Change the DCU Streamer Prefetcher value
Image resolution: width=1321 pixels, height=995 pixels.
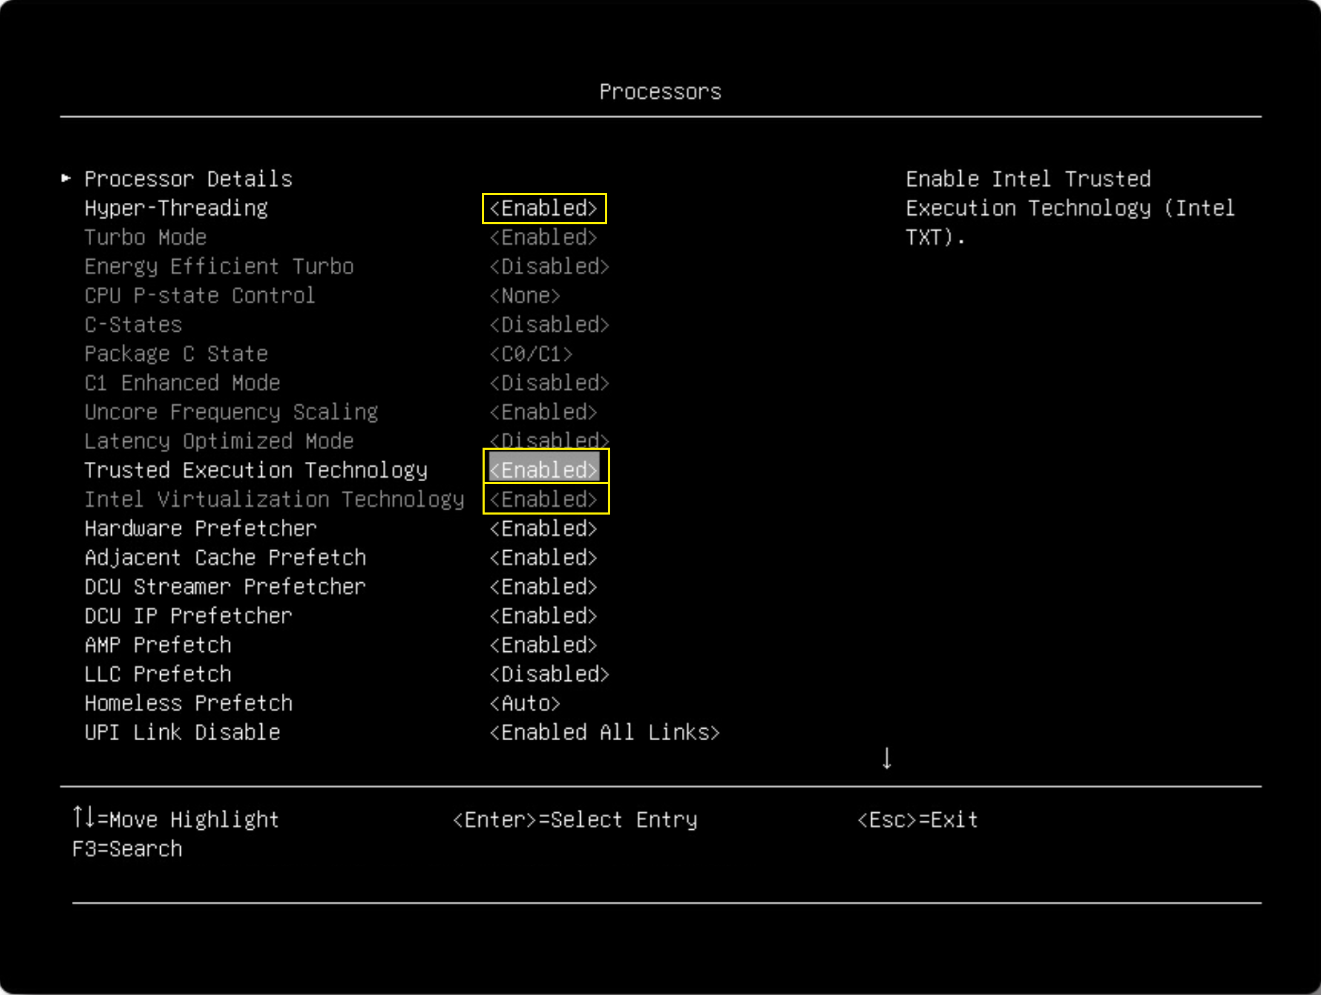[544, 586]
